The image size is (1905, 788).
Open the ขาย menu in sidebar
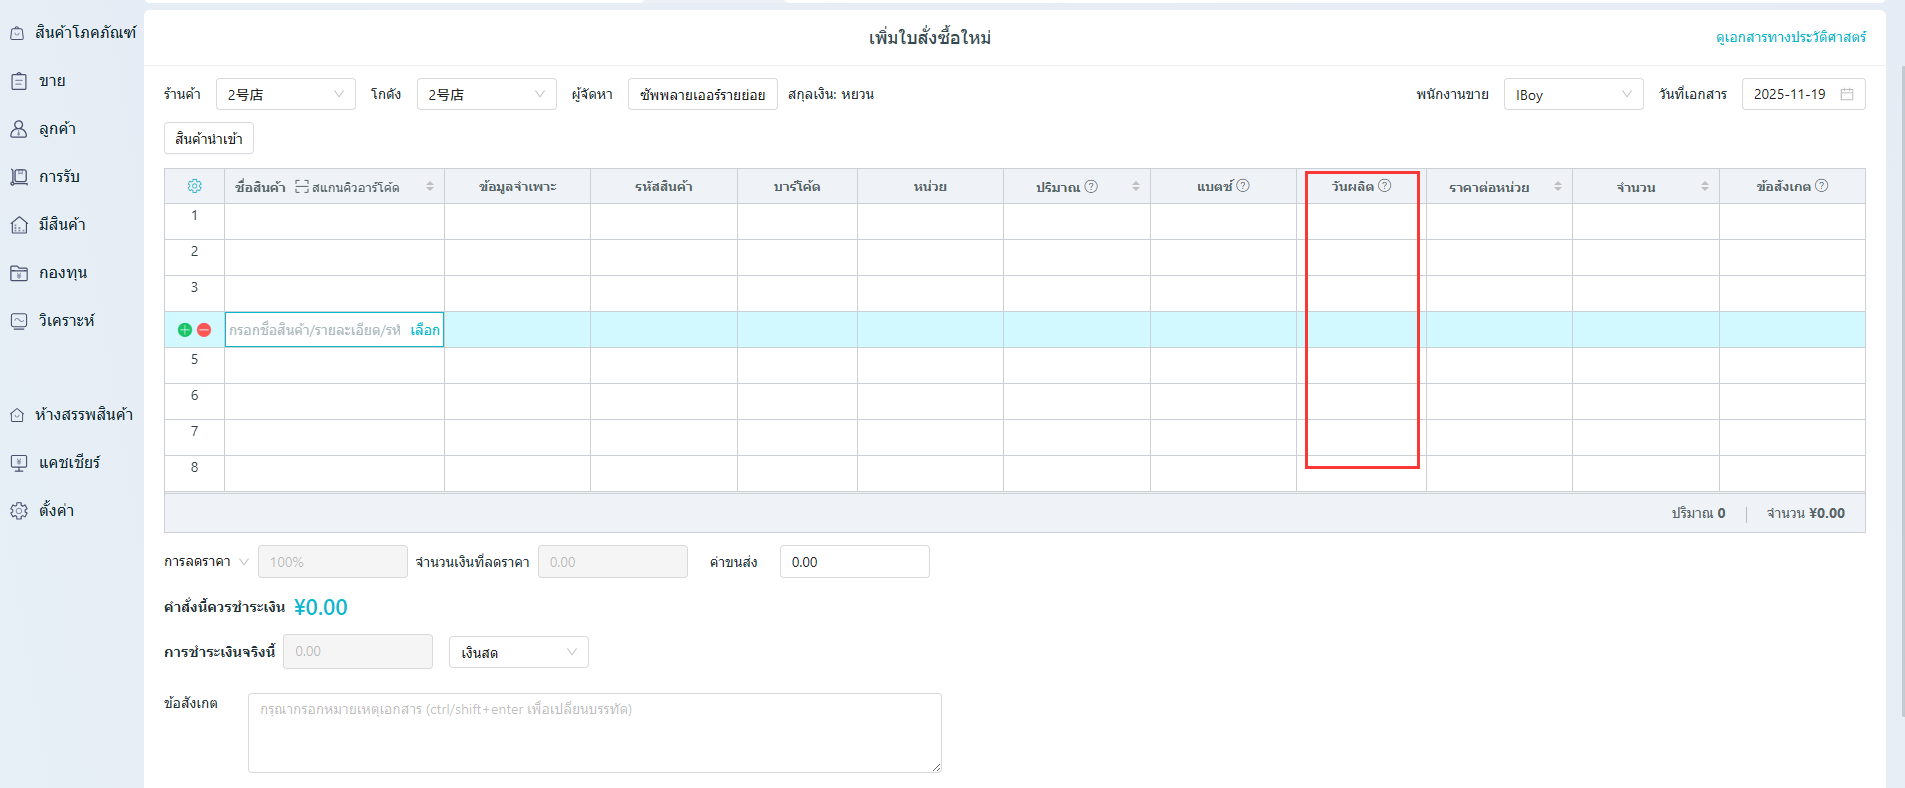pyautogui.click(x=52, y=81)
